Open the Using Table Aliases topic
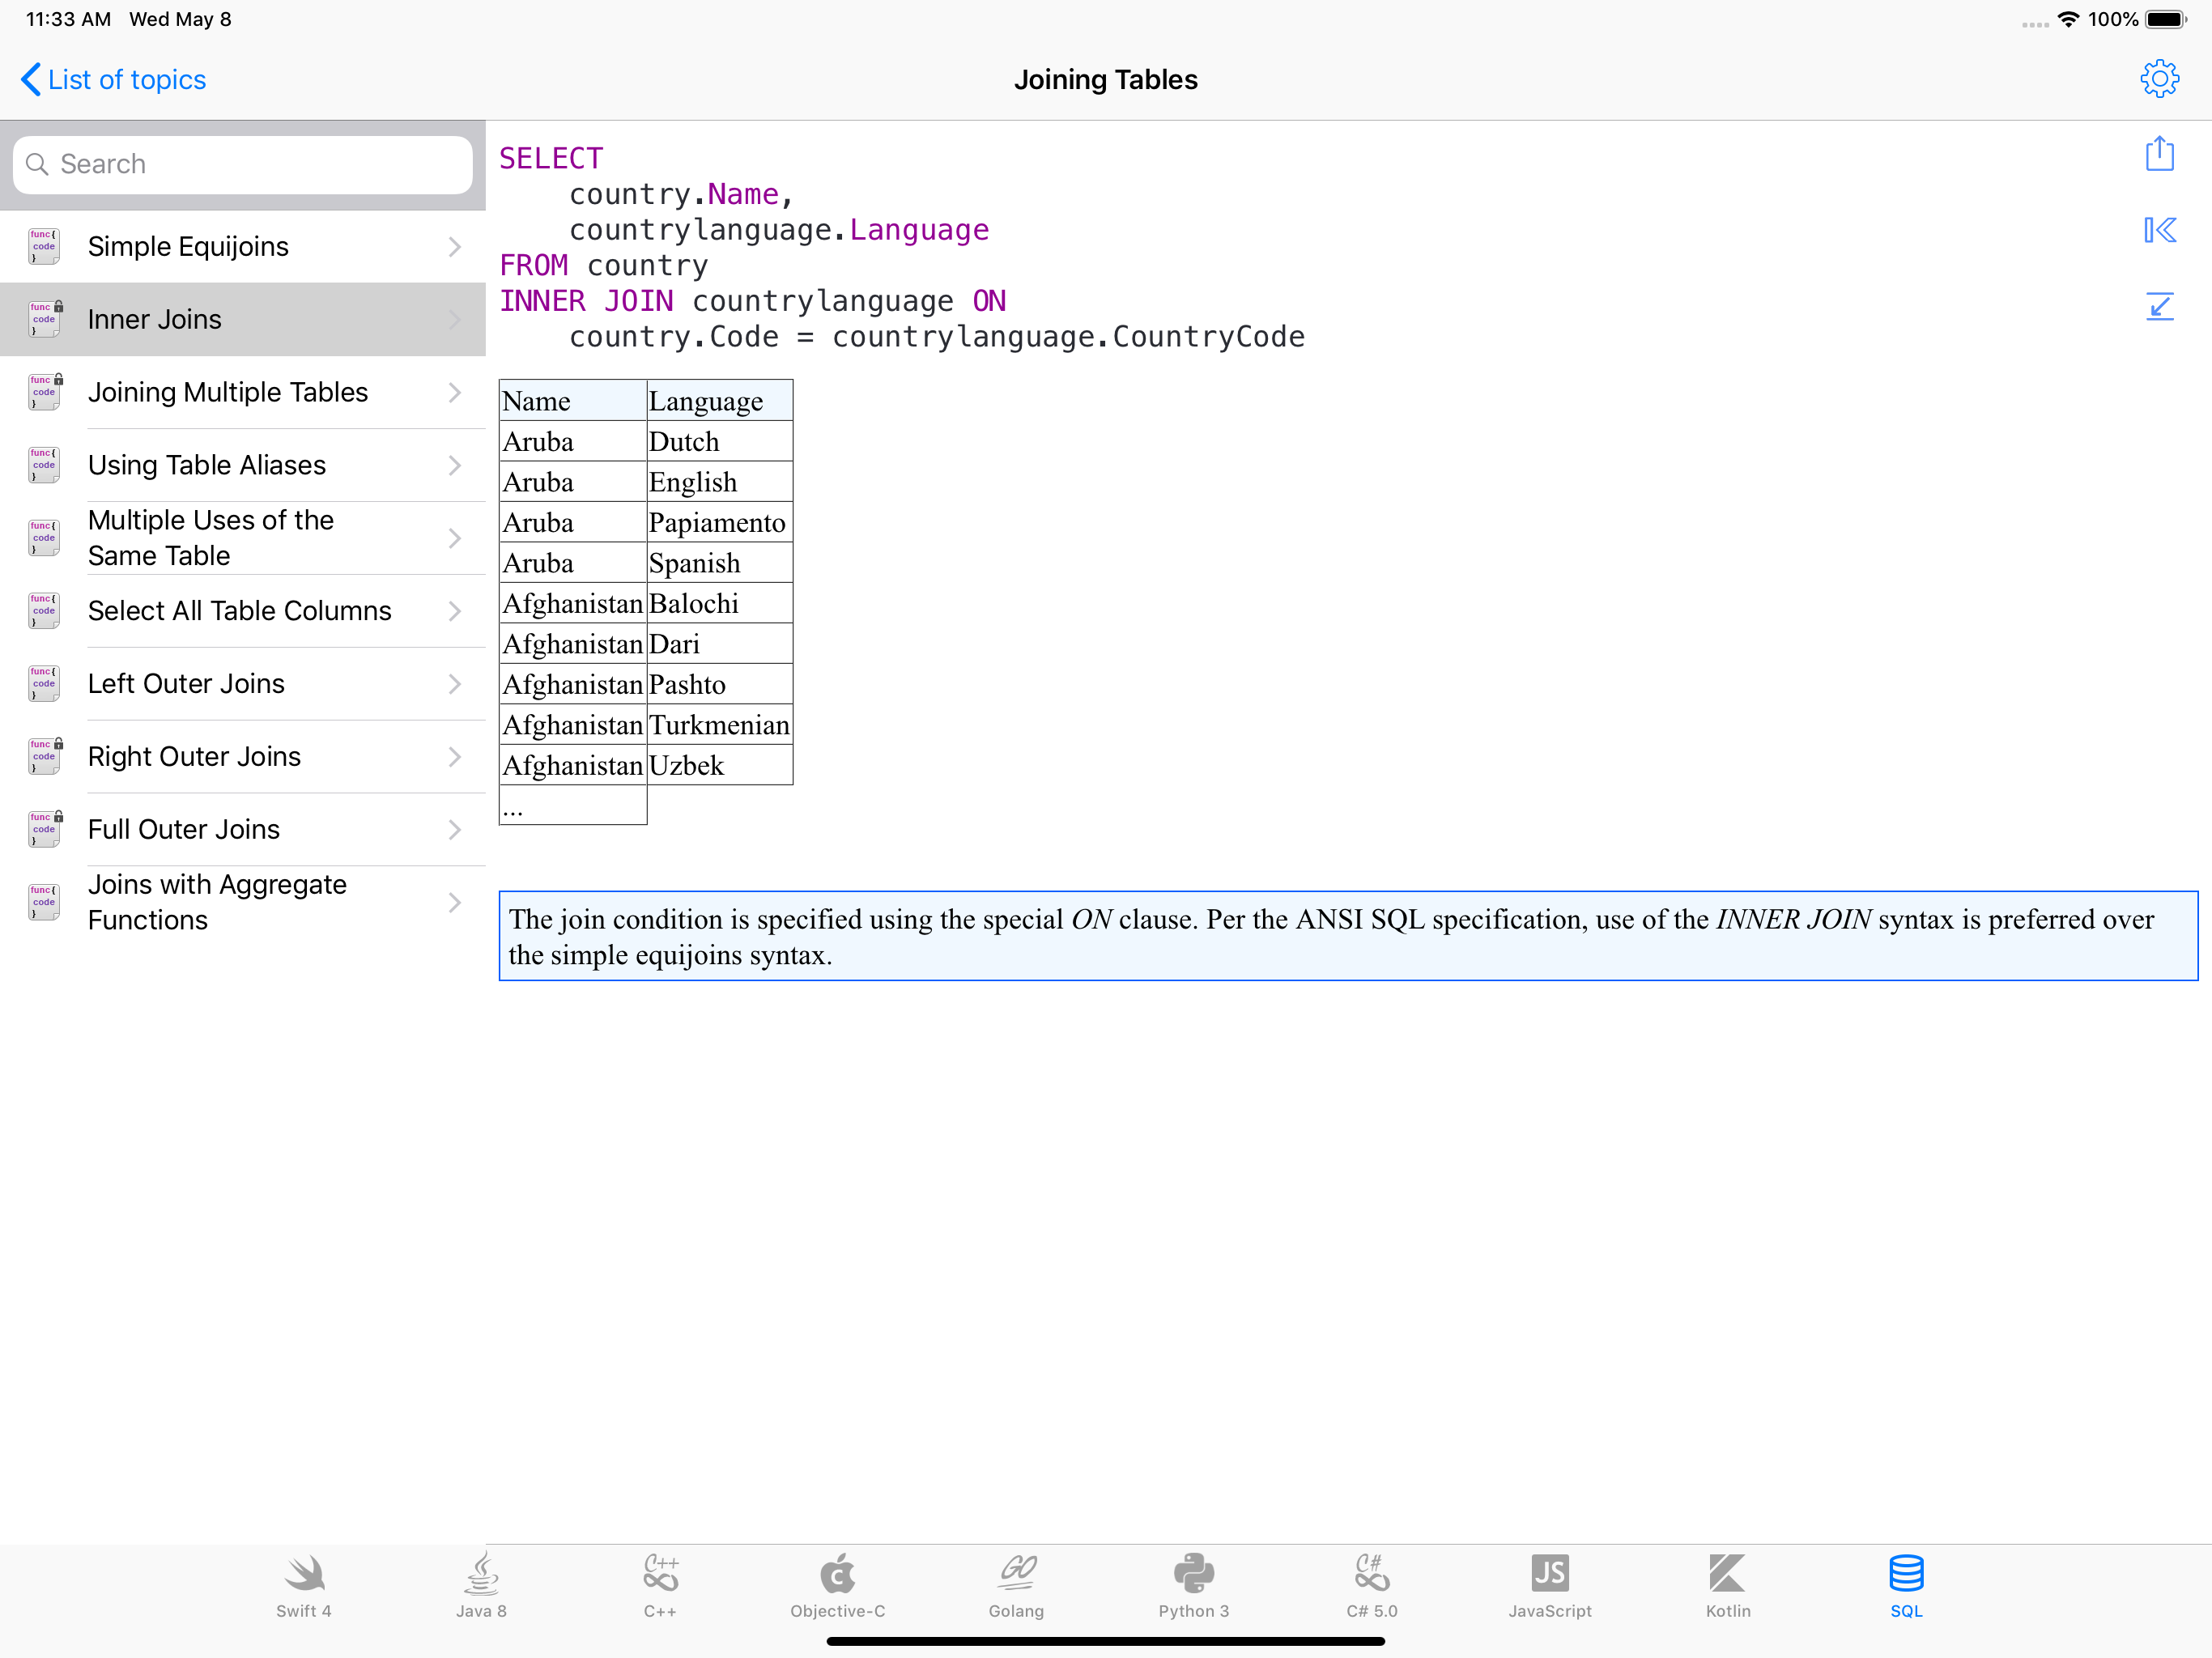 coord(207,465)
